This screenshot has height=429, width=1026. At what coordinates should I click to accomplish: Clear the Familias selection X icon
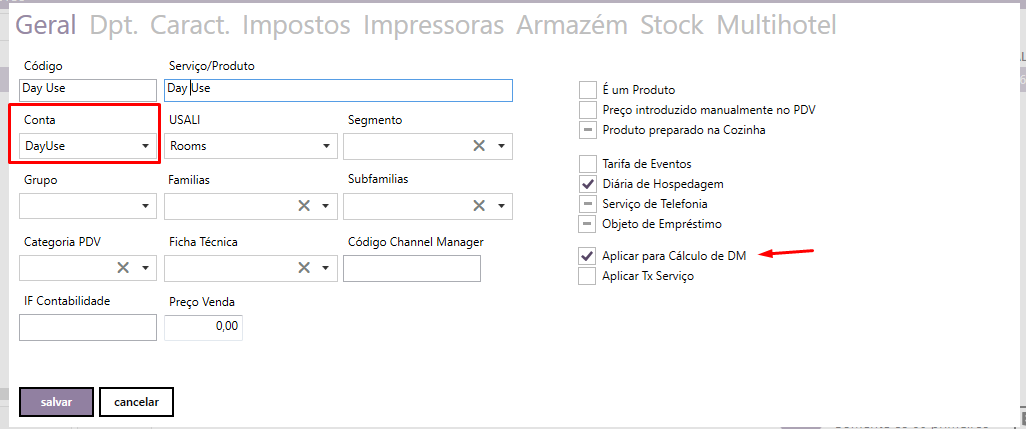pyautogui.click(x=303, y=206)
